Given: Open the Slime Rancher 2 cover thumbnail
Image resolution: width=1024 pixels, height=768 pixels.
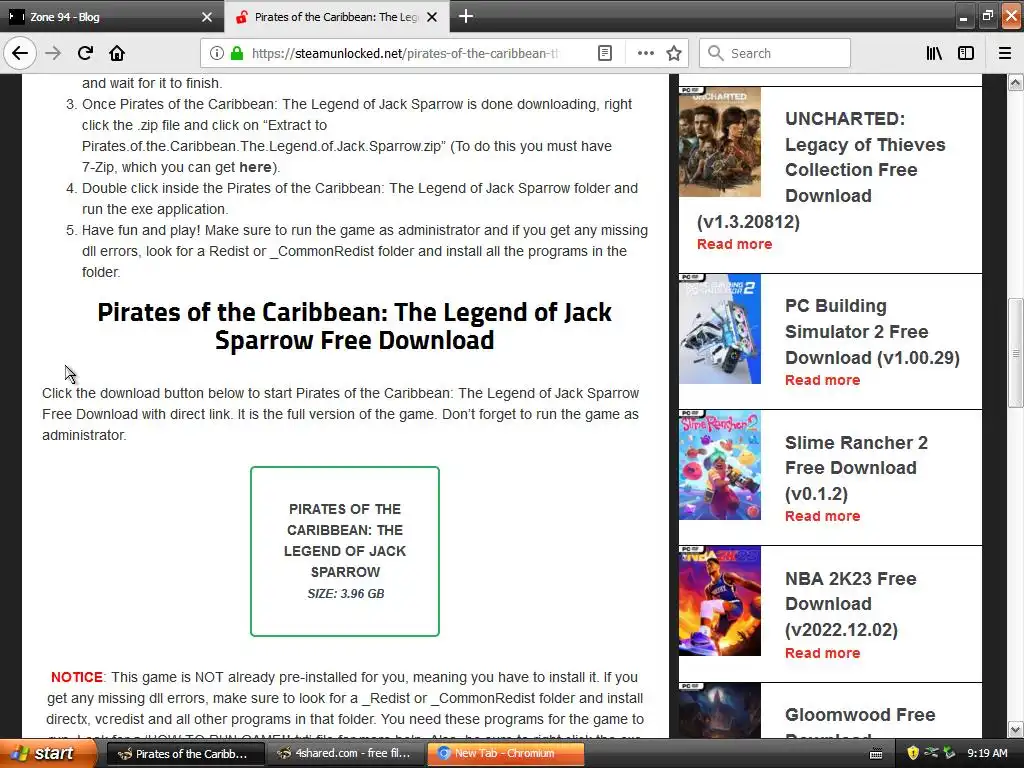Looking at the screenshot, I should (x=720, y=465).
